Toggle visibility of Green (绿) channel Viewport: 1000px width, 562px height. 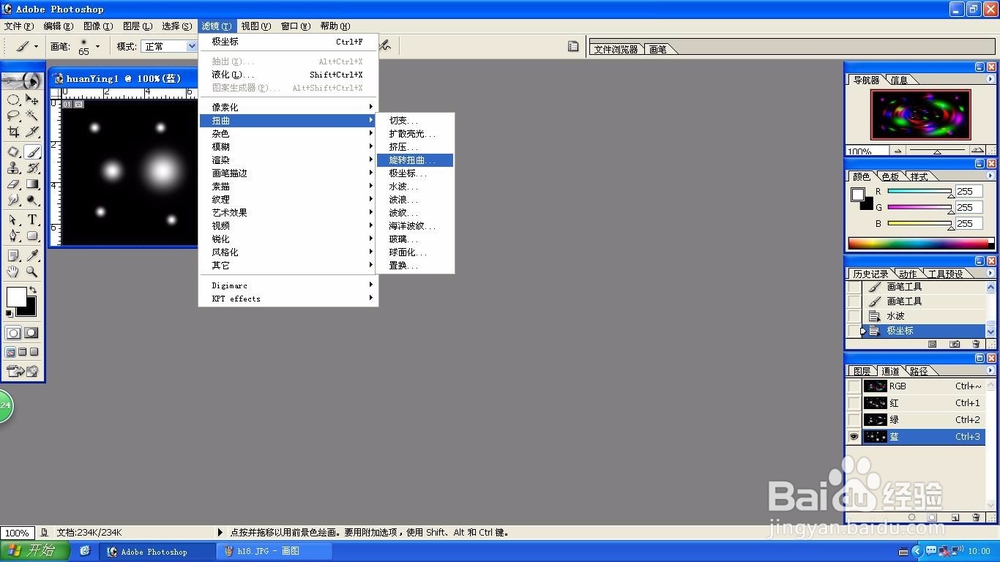pyautogui.click(x=854, y=420)
